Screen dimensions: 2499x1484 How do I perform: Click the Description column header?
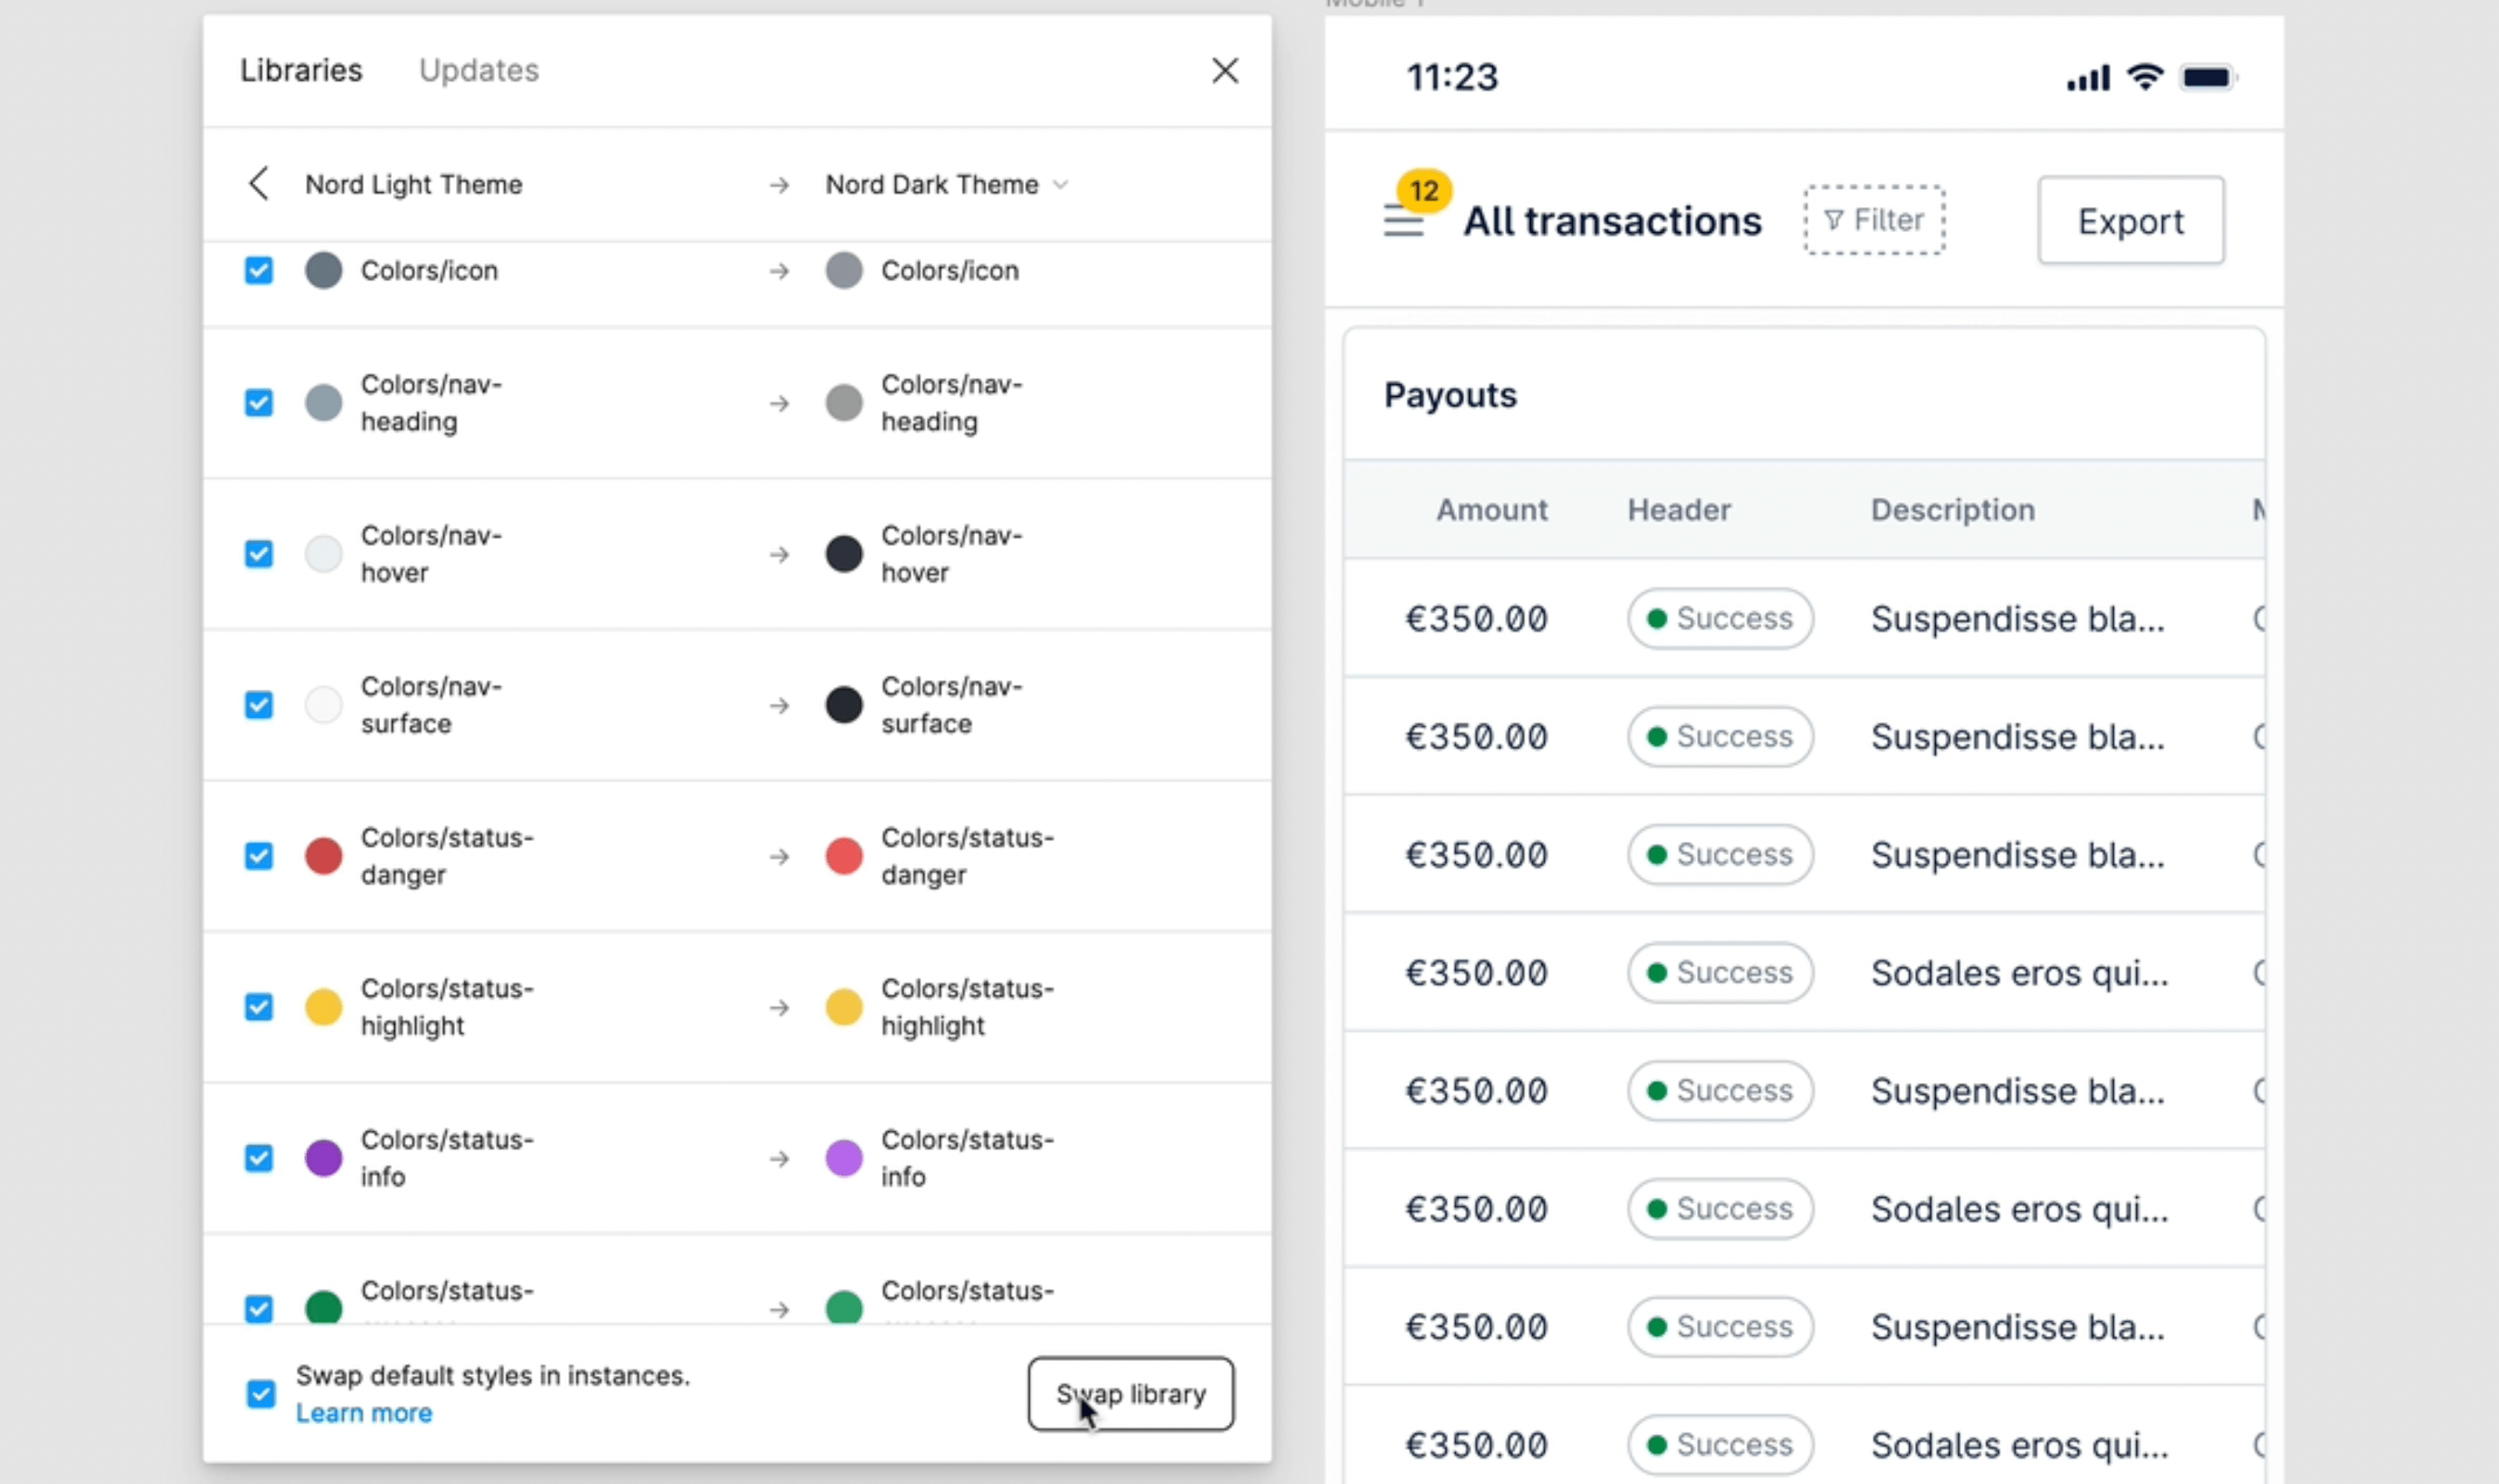point(1953,510)
